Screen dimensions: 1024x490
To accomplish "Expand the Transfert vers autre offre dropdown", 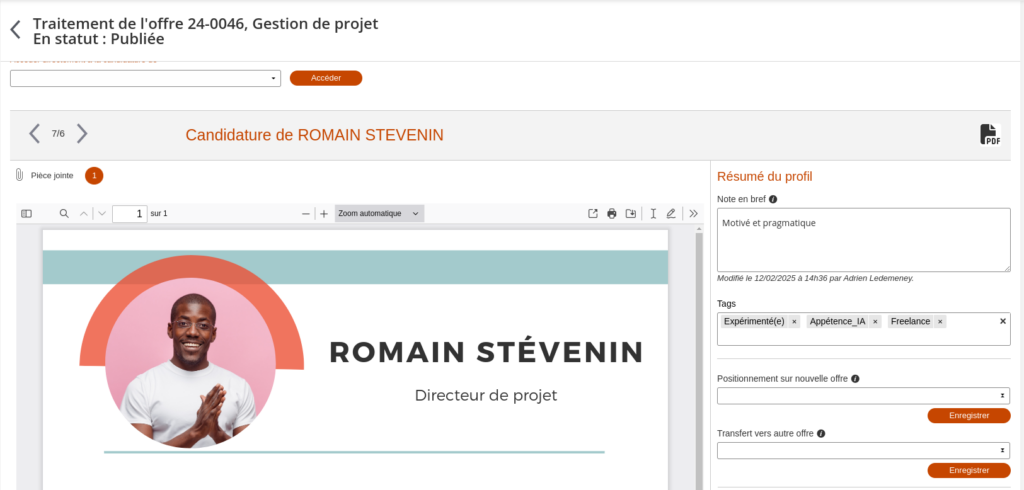I will click(x=863, y=451).
